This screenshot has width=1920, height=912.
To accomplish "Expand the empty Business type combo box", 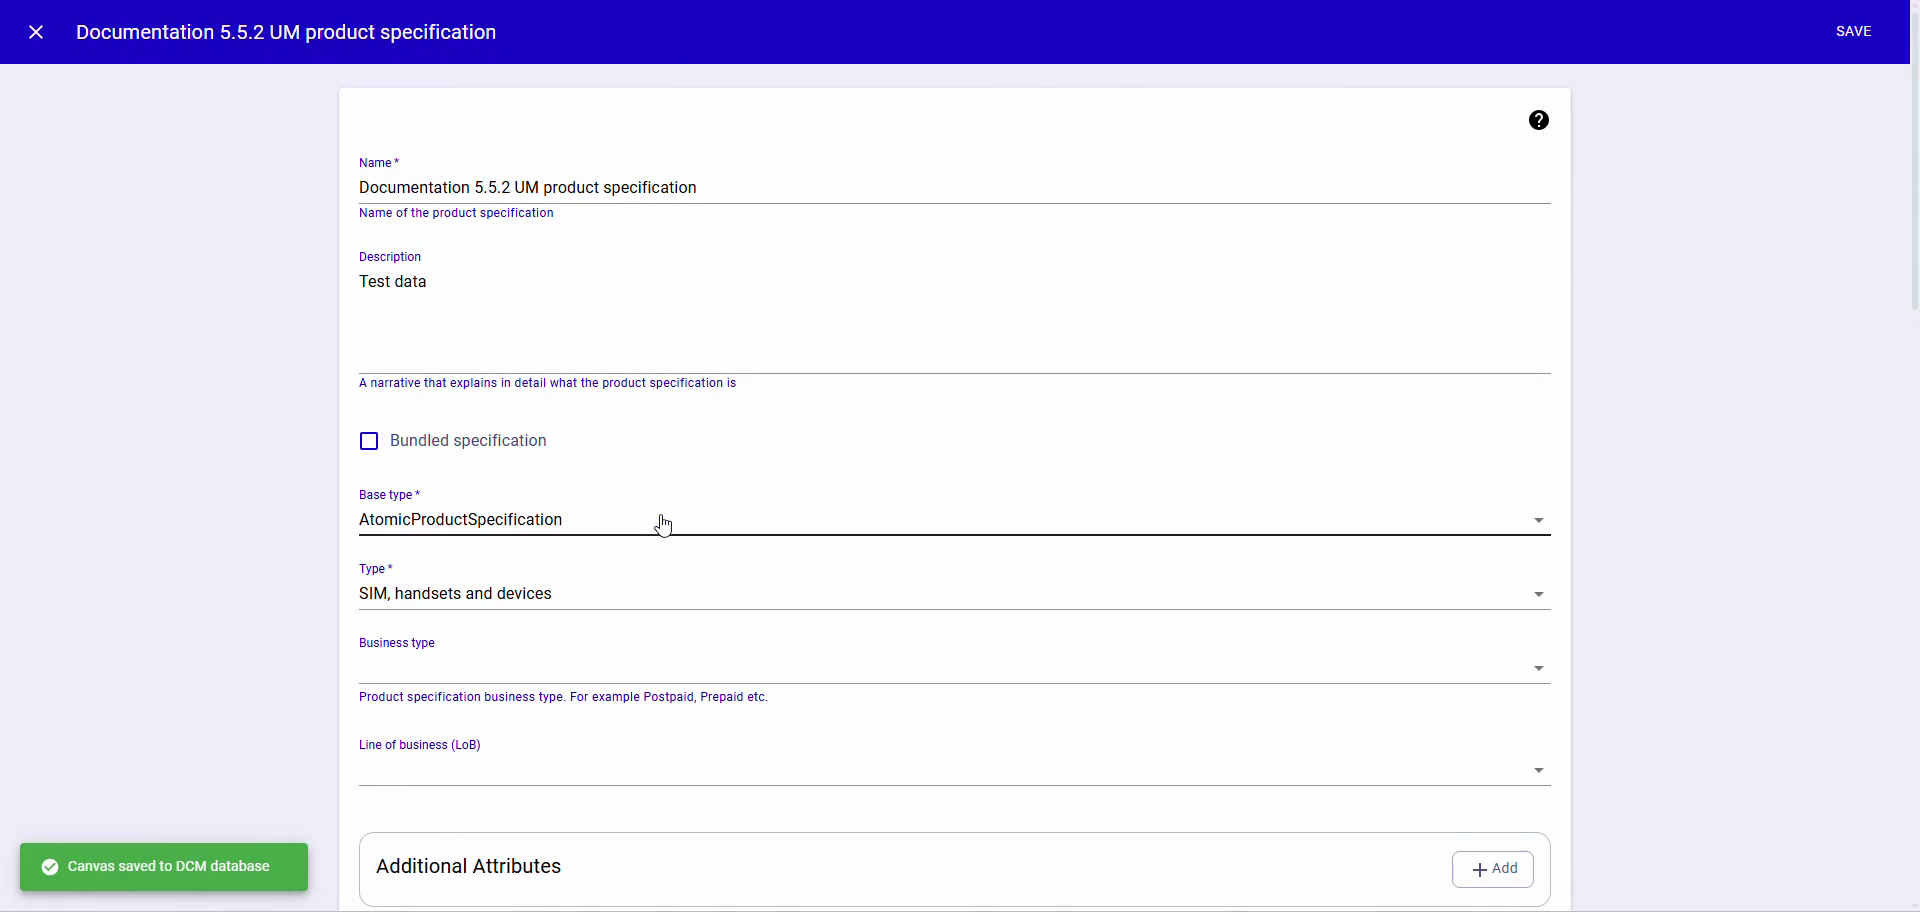I will [x=953, y=665].
